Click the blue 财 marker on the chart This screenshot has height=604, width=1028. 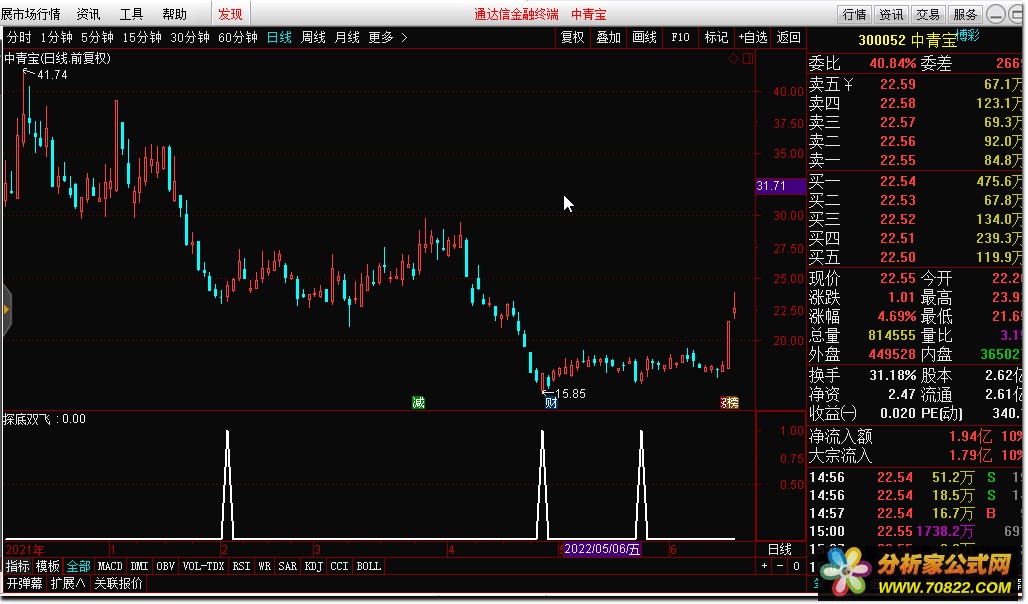click(x=551, y=403)
